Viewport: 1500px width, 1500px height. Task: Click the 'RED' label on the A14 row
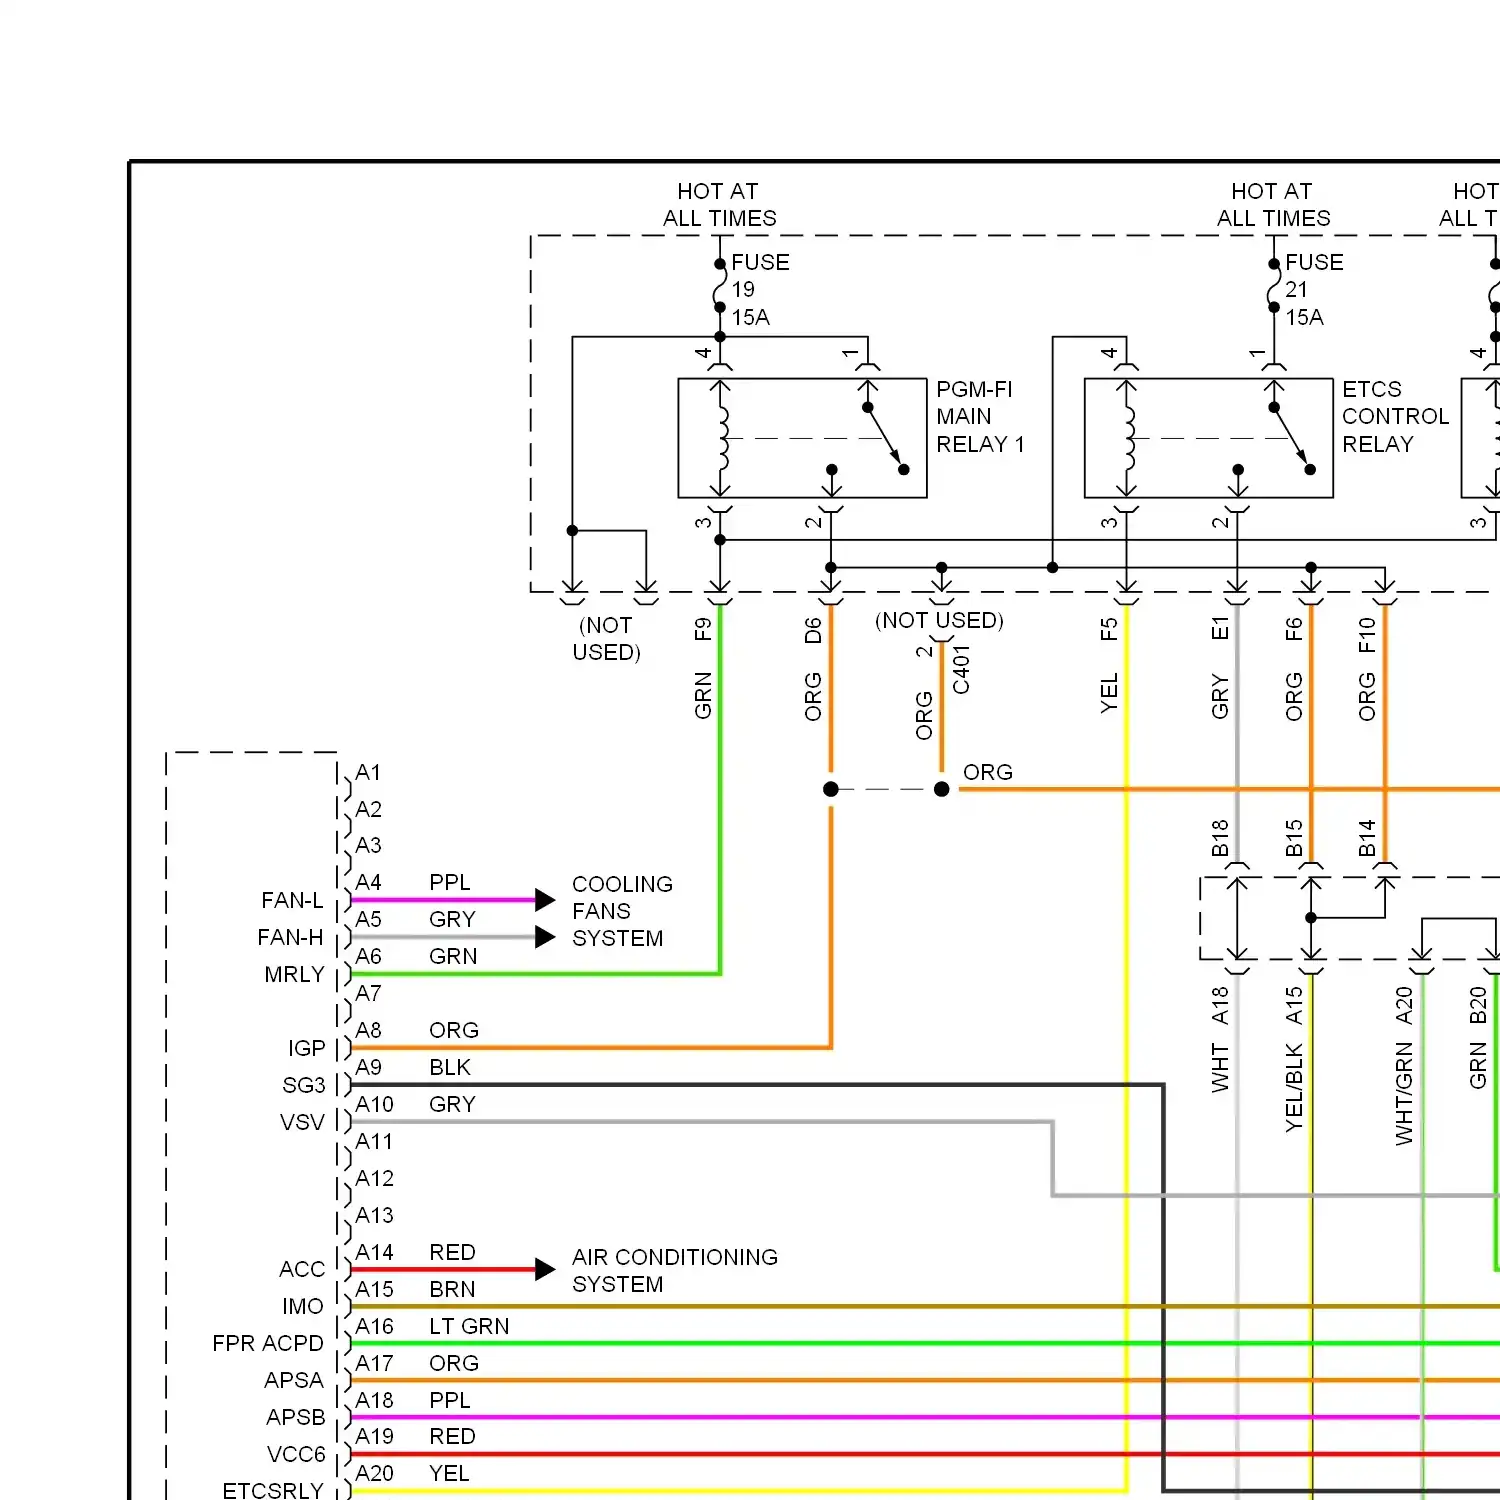452,1252
